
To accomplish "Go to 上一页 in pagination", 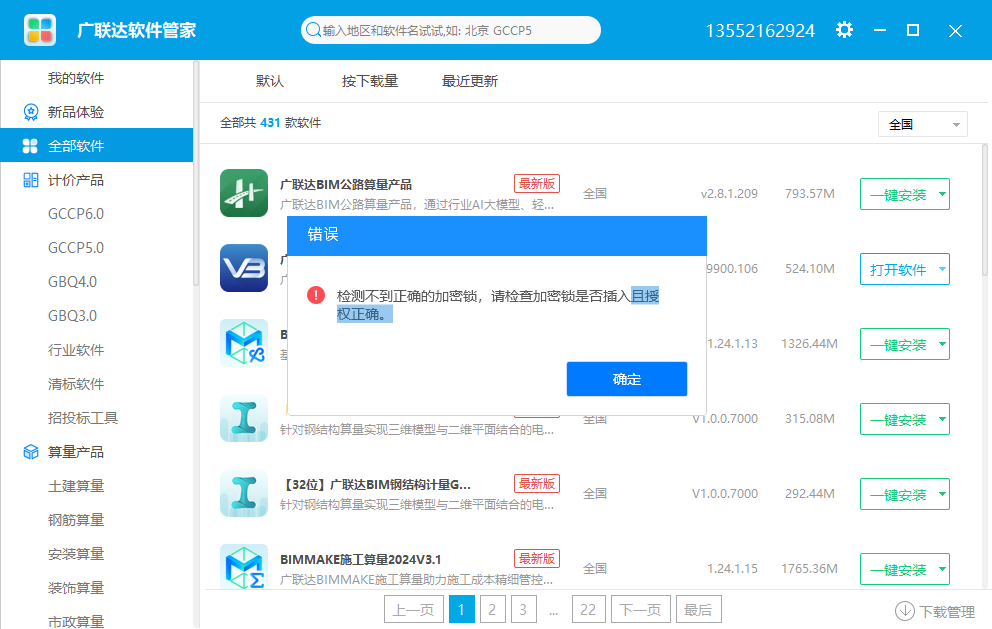I will (x=414, y=609).
